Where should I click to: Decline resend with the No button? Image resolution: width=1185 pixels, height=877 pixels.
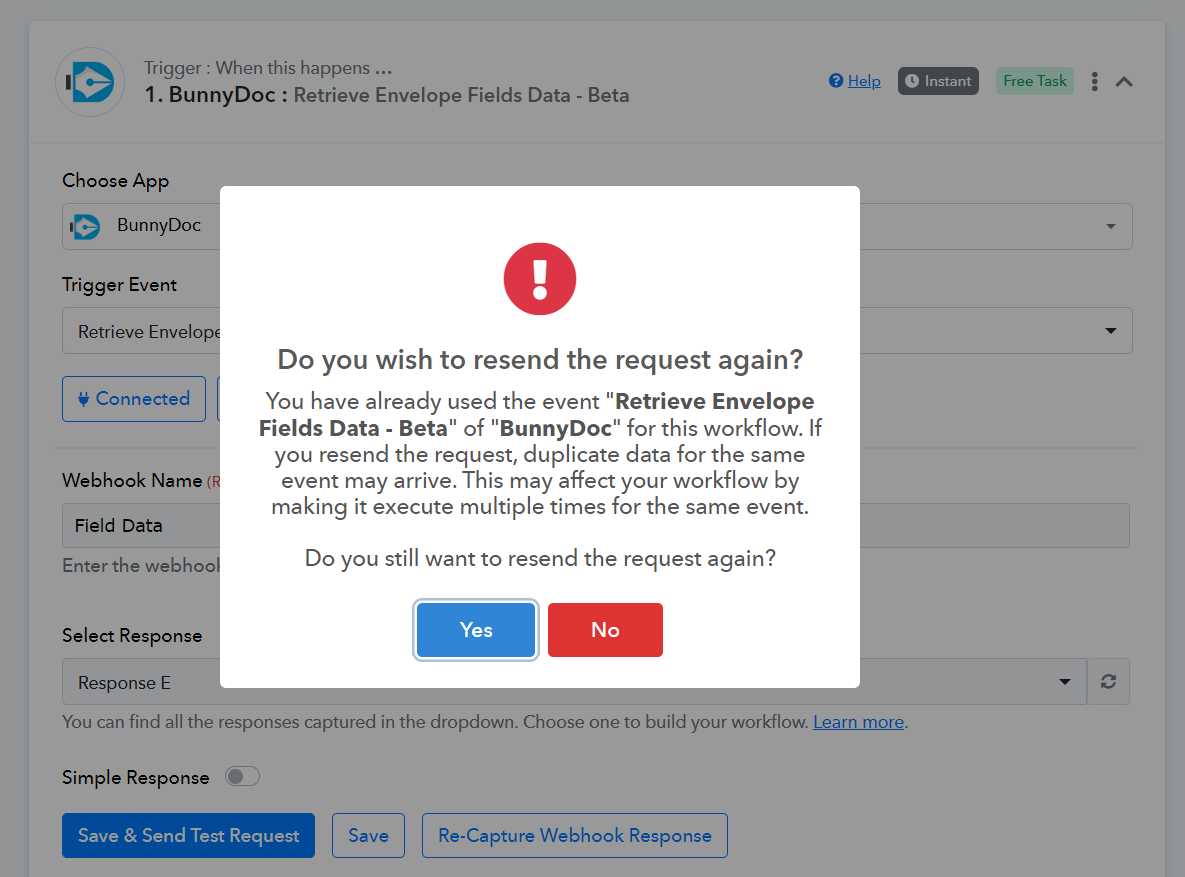point(605,630)
